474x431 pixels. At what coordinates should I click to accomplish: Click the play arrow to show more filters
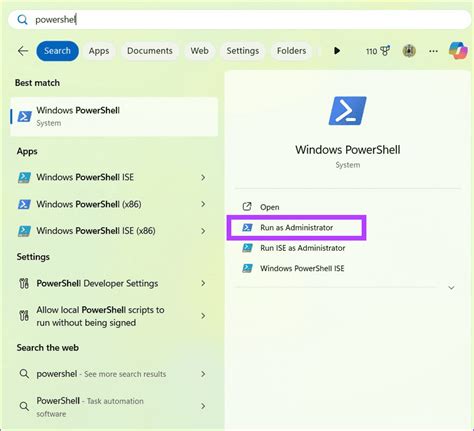coord(337,51)
